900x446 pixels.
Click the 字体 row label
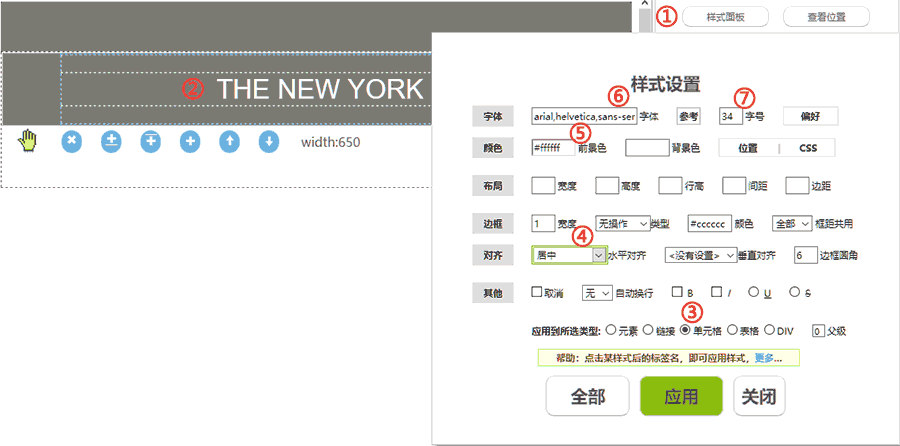click(494, 116)
